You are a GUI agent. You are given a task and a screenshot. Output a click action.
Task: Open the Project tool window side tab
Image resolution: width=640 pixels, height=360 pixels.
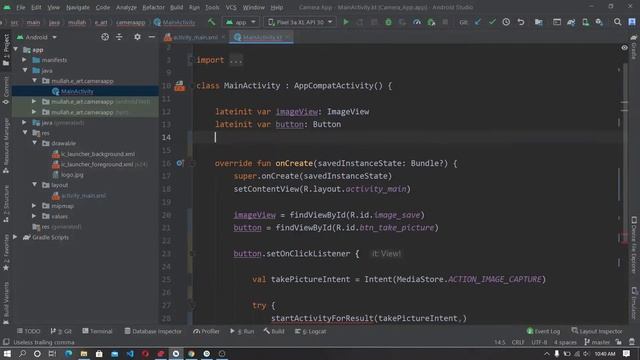pos(6,49)
